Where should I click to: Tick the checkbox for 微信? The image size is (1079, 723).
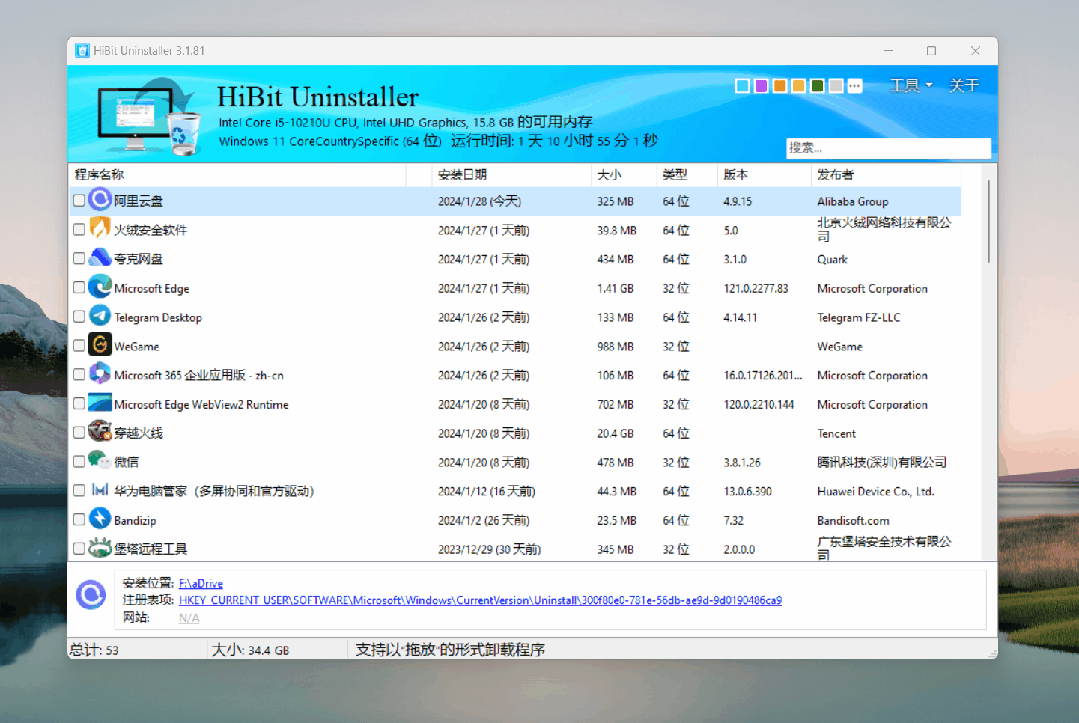pos(79,462)
